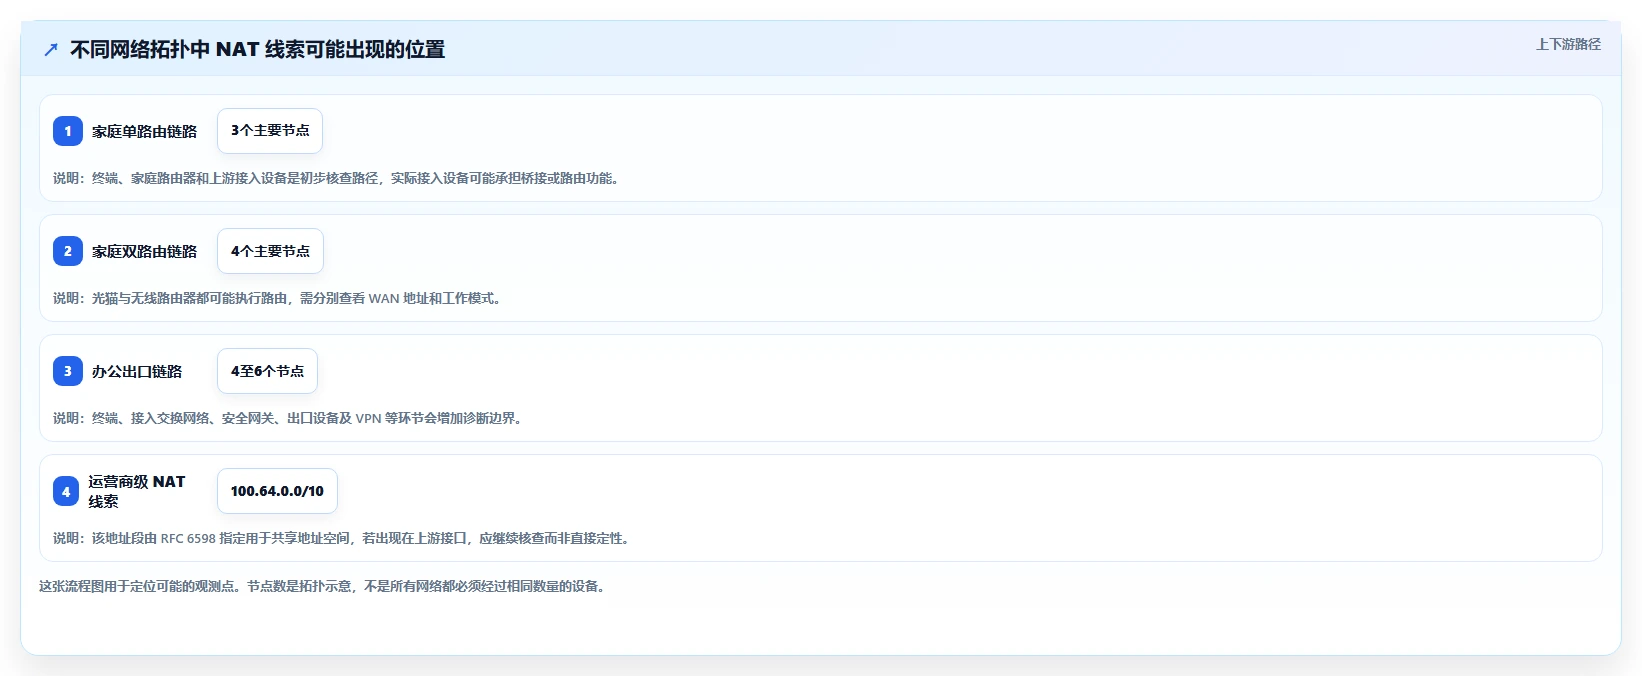Screen dimensions: 1642x676
Task: Click the 上下游路径 label in header
Action: coord(1568,44)
